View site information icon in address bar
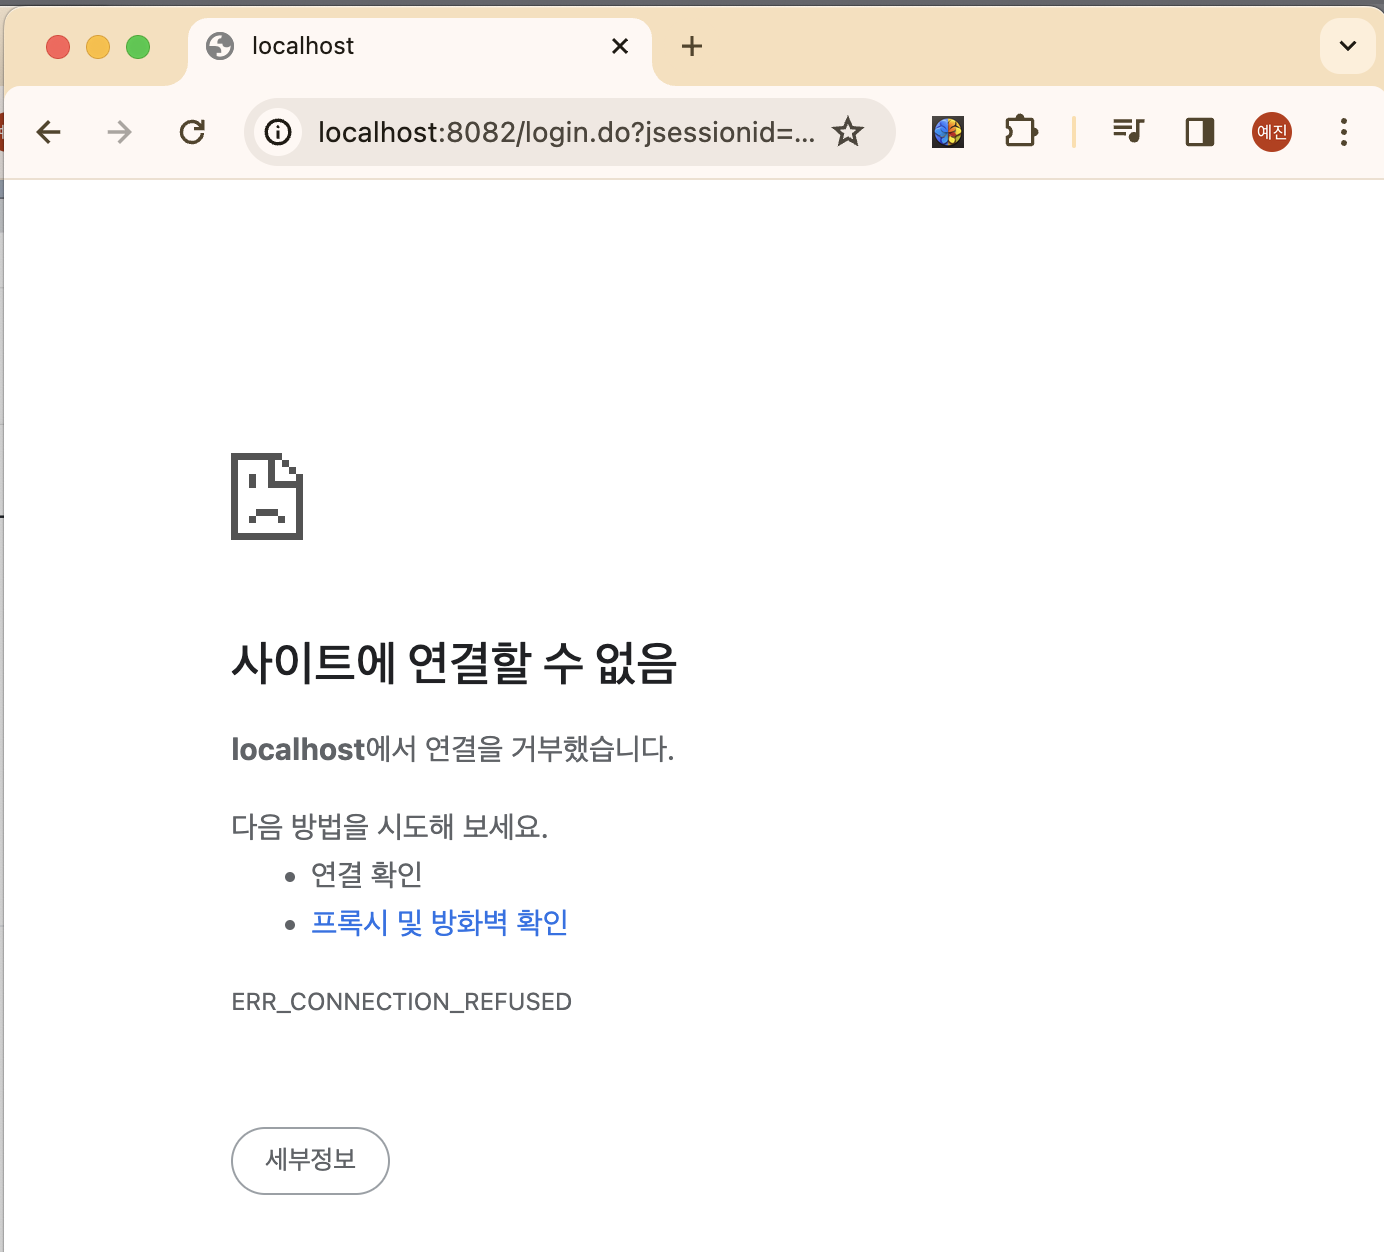The width and height of the screenshot is (1384, 1252). 278,132
